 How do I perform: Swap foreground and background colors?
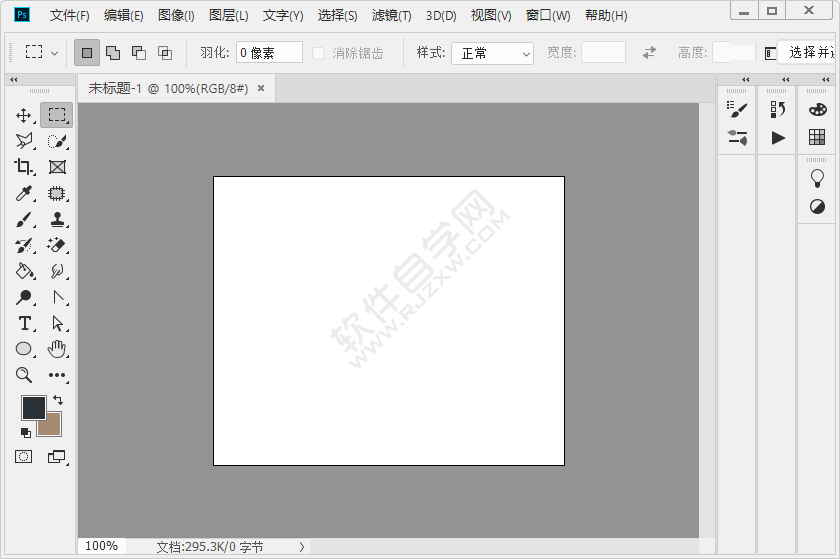tap(58, 400)
